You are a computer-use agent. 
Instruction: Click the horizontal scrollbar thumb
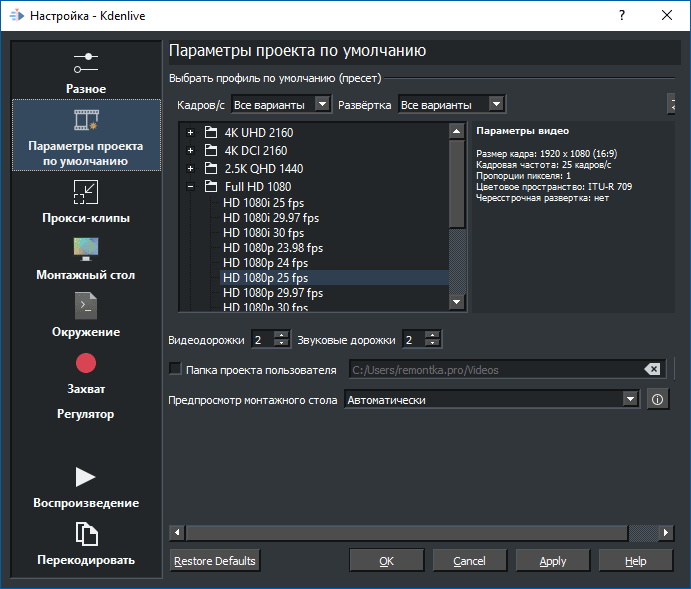407,533
